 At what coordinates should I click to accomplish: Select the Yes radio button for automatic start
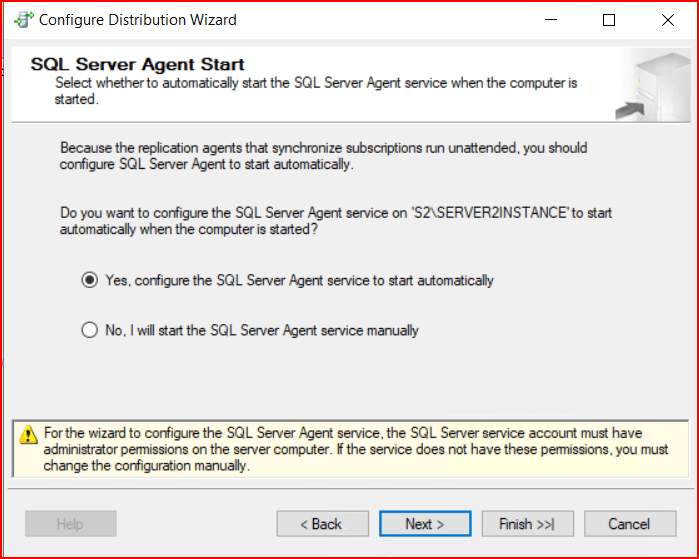pos(89,281)
